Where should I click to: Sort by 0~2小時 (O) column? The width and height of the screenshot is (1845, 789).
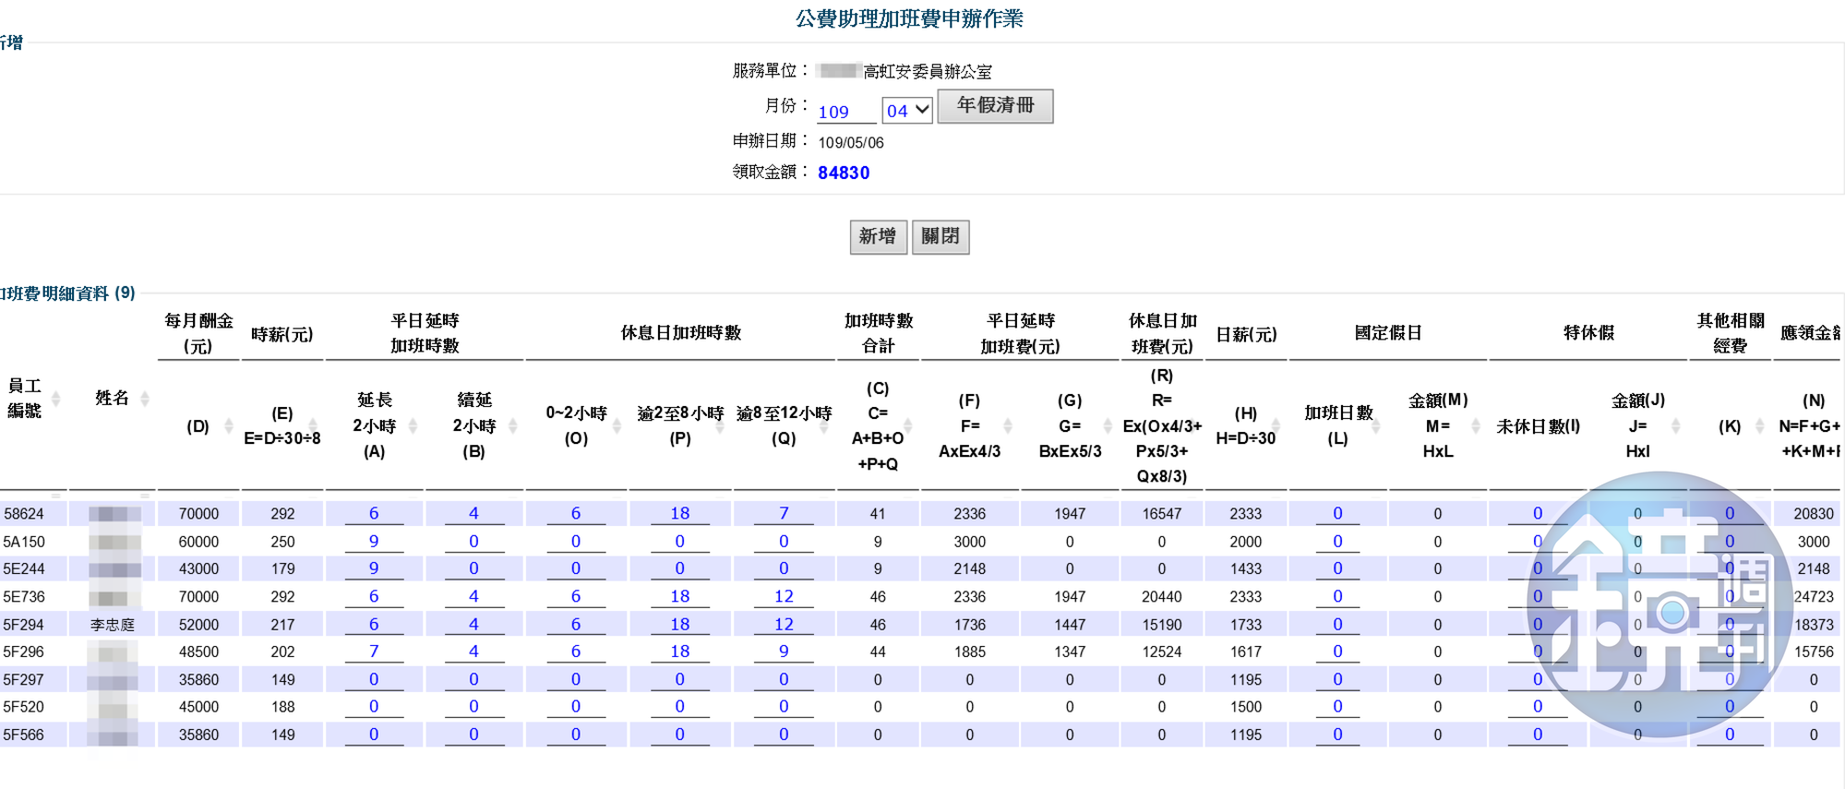point(617,426)
